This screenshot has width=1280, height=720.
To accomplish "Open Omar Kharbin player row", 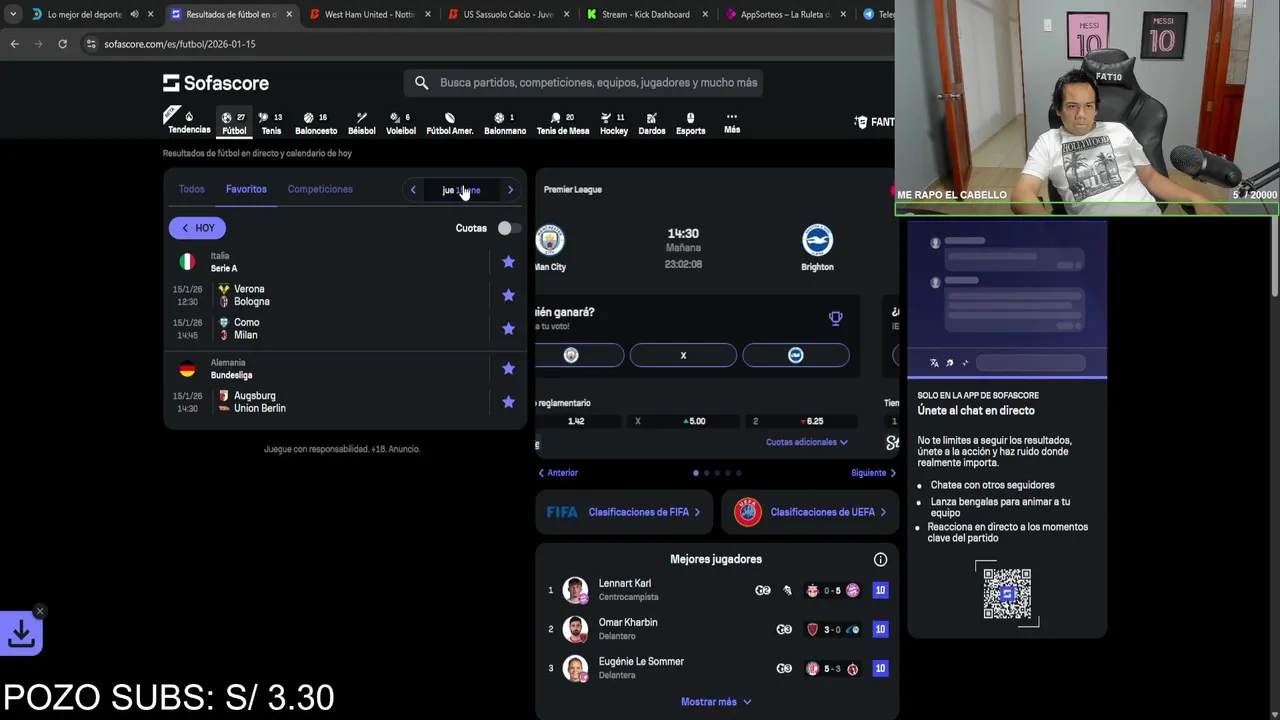I will click(716, 629).
